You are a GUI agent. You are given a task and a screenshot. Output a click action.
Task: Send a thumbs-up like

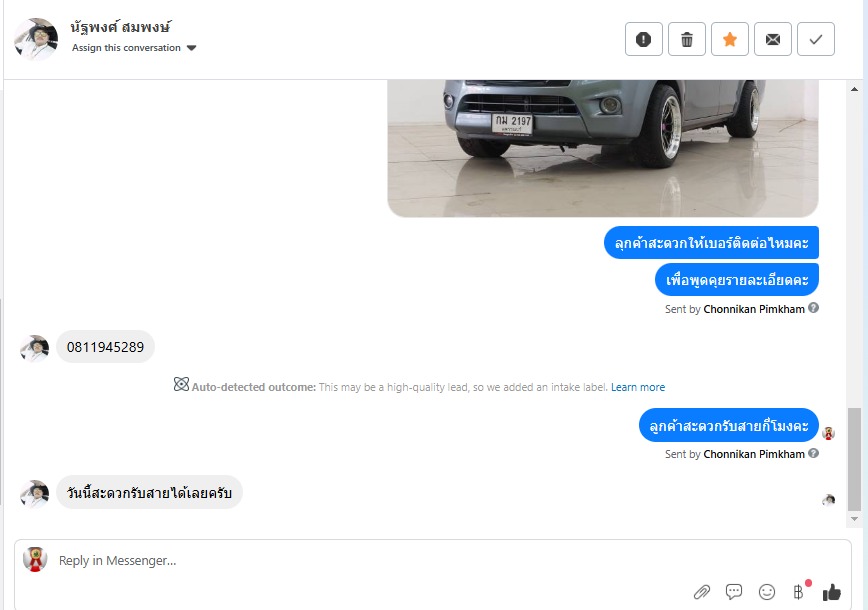tap(831, 592)
